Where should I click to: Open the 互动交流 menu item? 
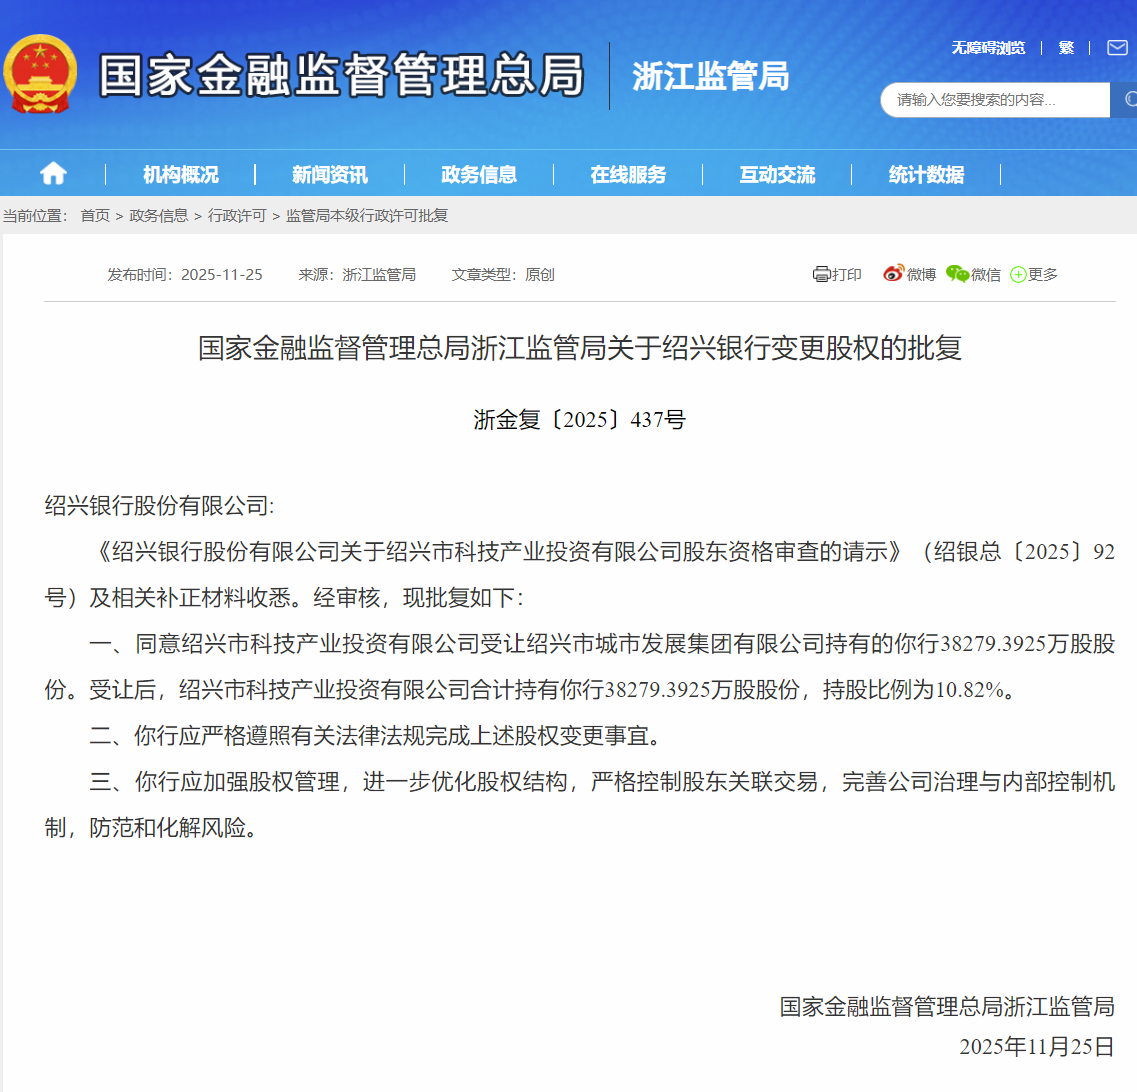(776, 175)
